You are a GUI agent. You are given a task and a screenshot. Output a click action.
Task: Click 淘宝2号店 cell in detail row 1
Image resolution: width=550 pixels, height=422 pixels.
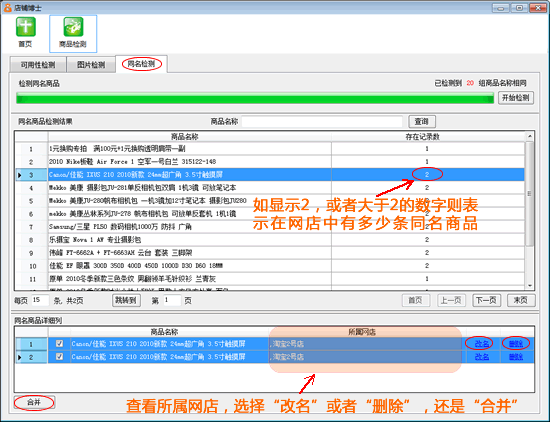[367, 344]
